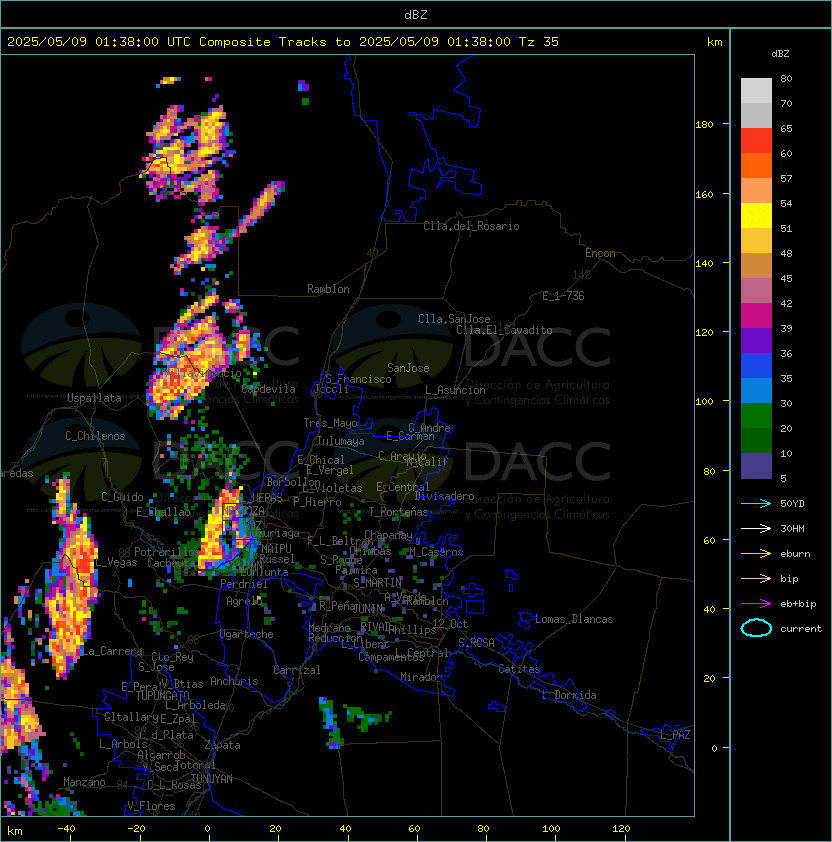Click the 35 dBZ blue color swatch

click(x=756, y=390)
